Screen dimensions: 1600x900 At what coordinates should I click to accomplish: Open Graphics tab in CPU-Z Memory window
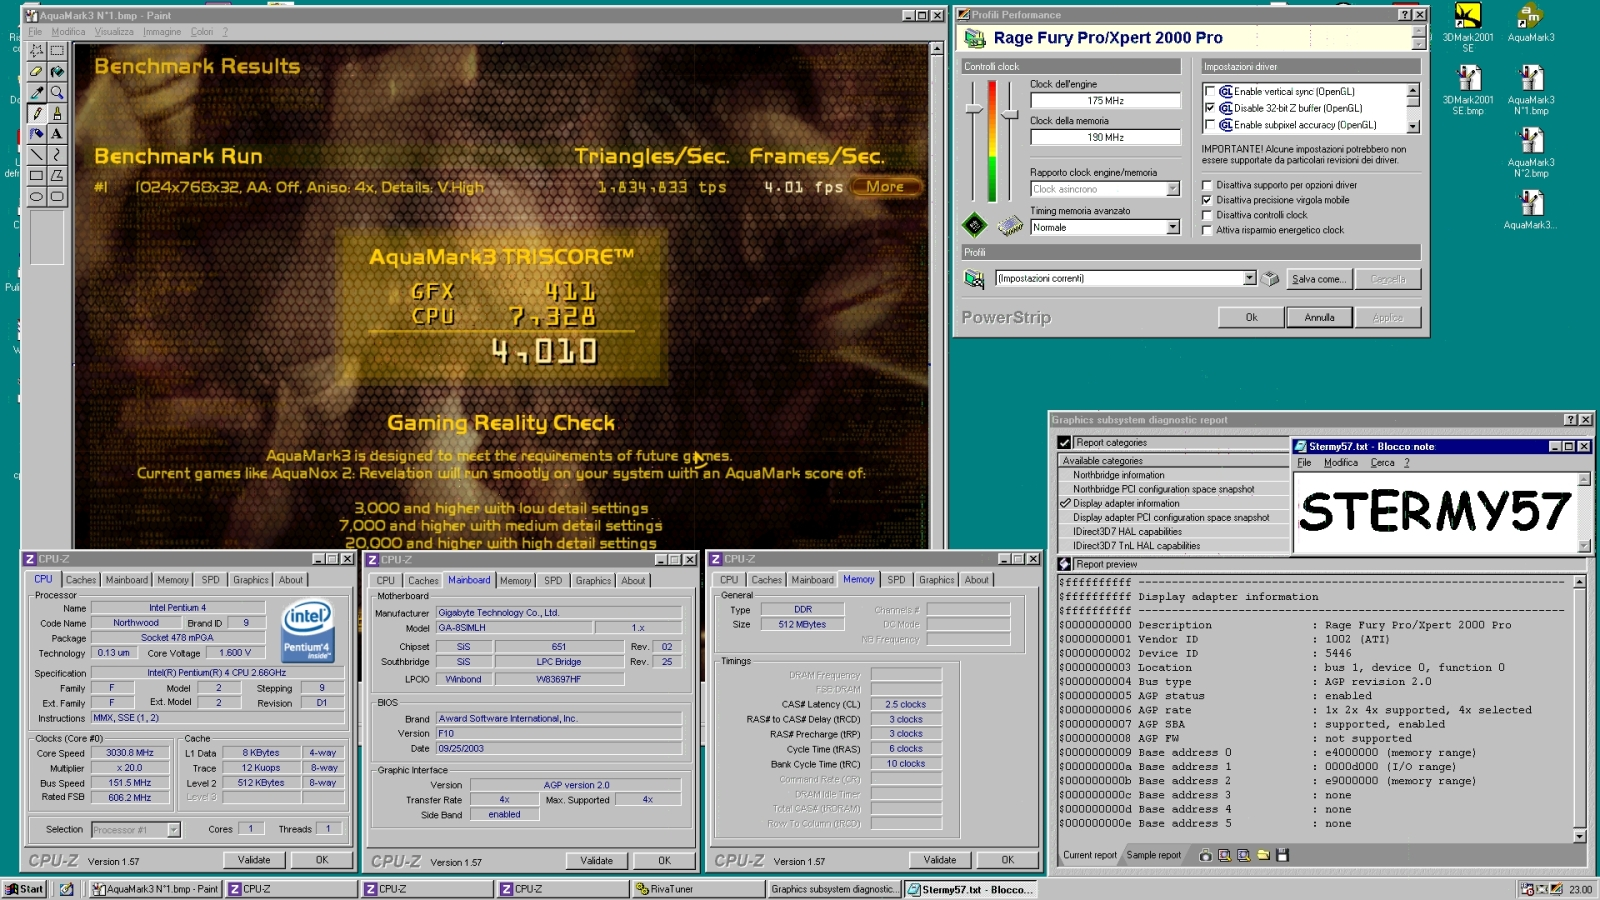pyautogui.click(x=937, y=580)
